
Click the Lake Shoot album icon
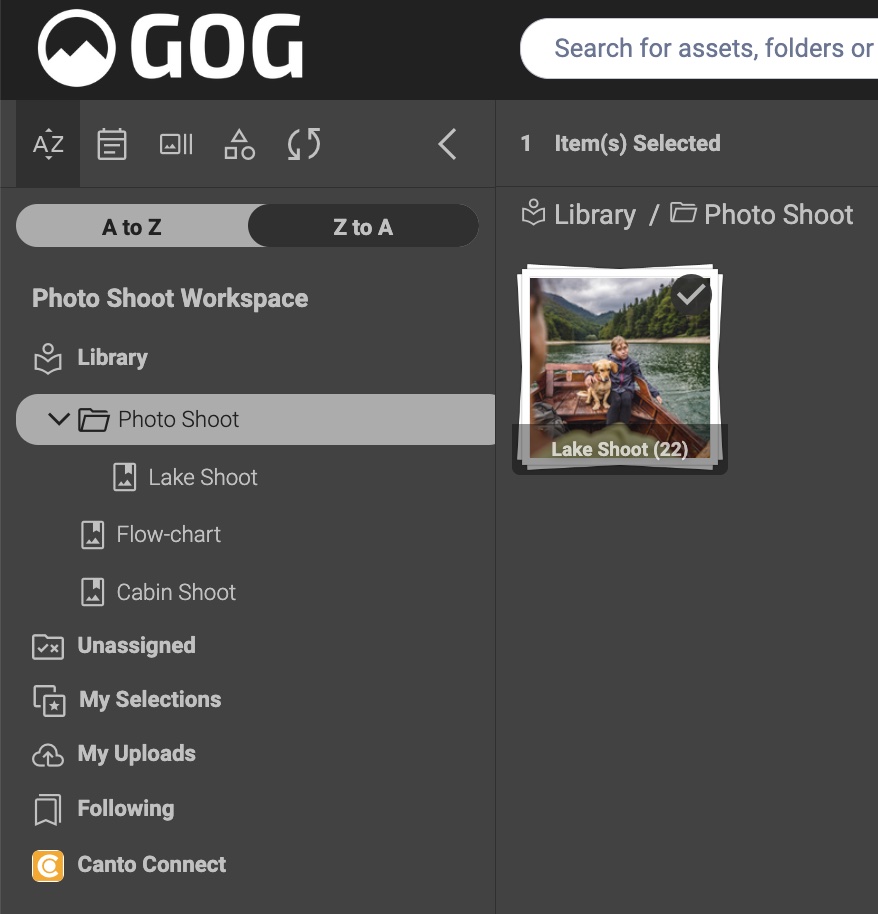point(124,477)
